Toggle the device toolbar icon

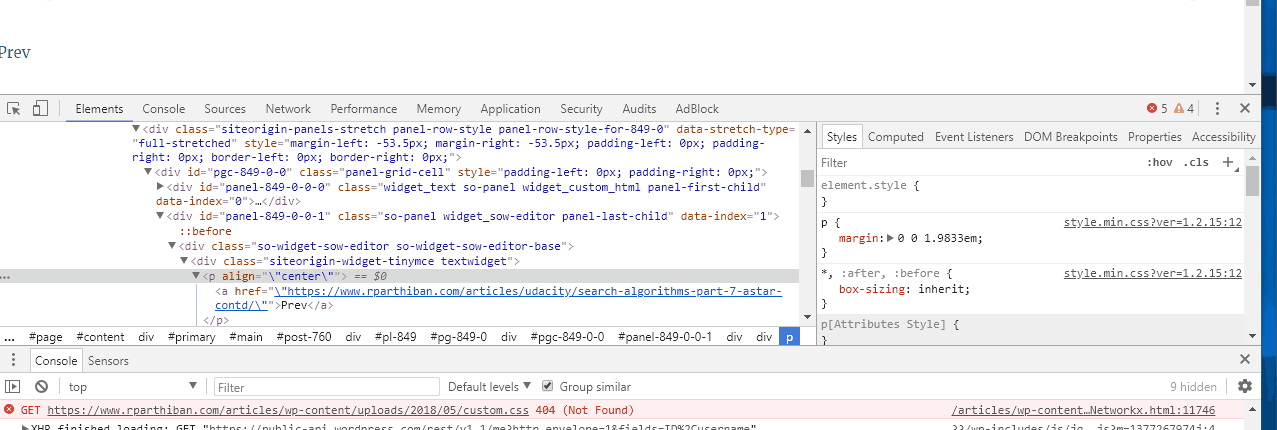pyautogui.click(x=40, y=108)
